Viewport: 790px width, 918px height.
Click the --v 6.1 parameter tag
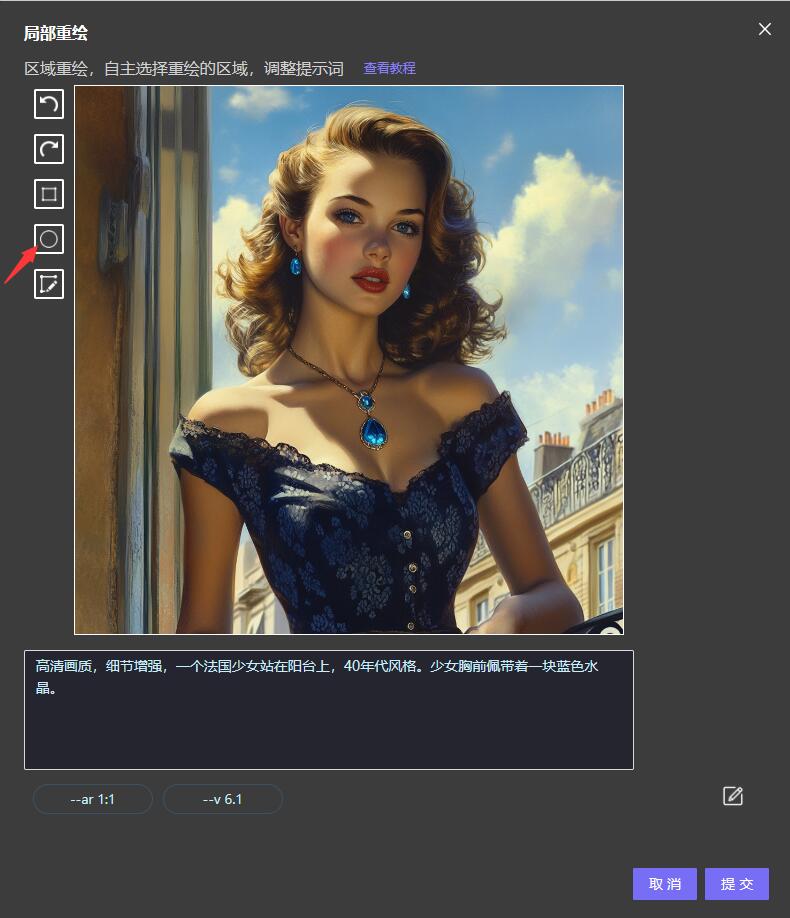223,799
